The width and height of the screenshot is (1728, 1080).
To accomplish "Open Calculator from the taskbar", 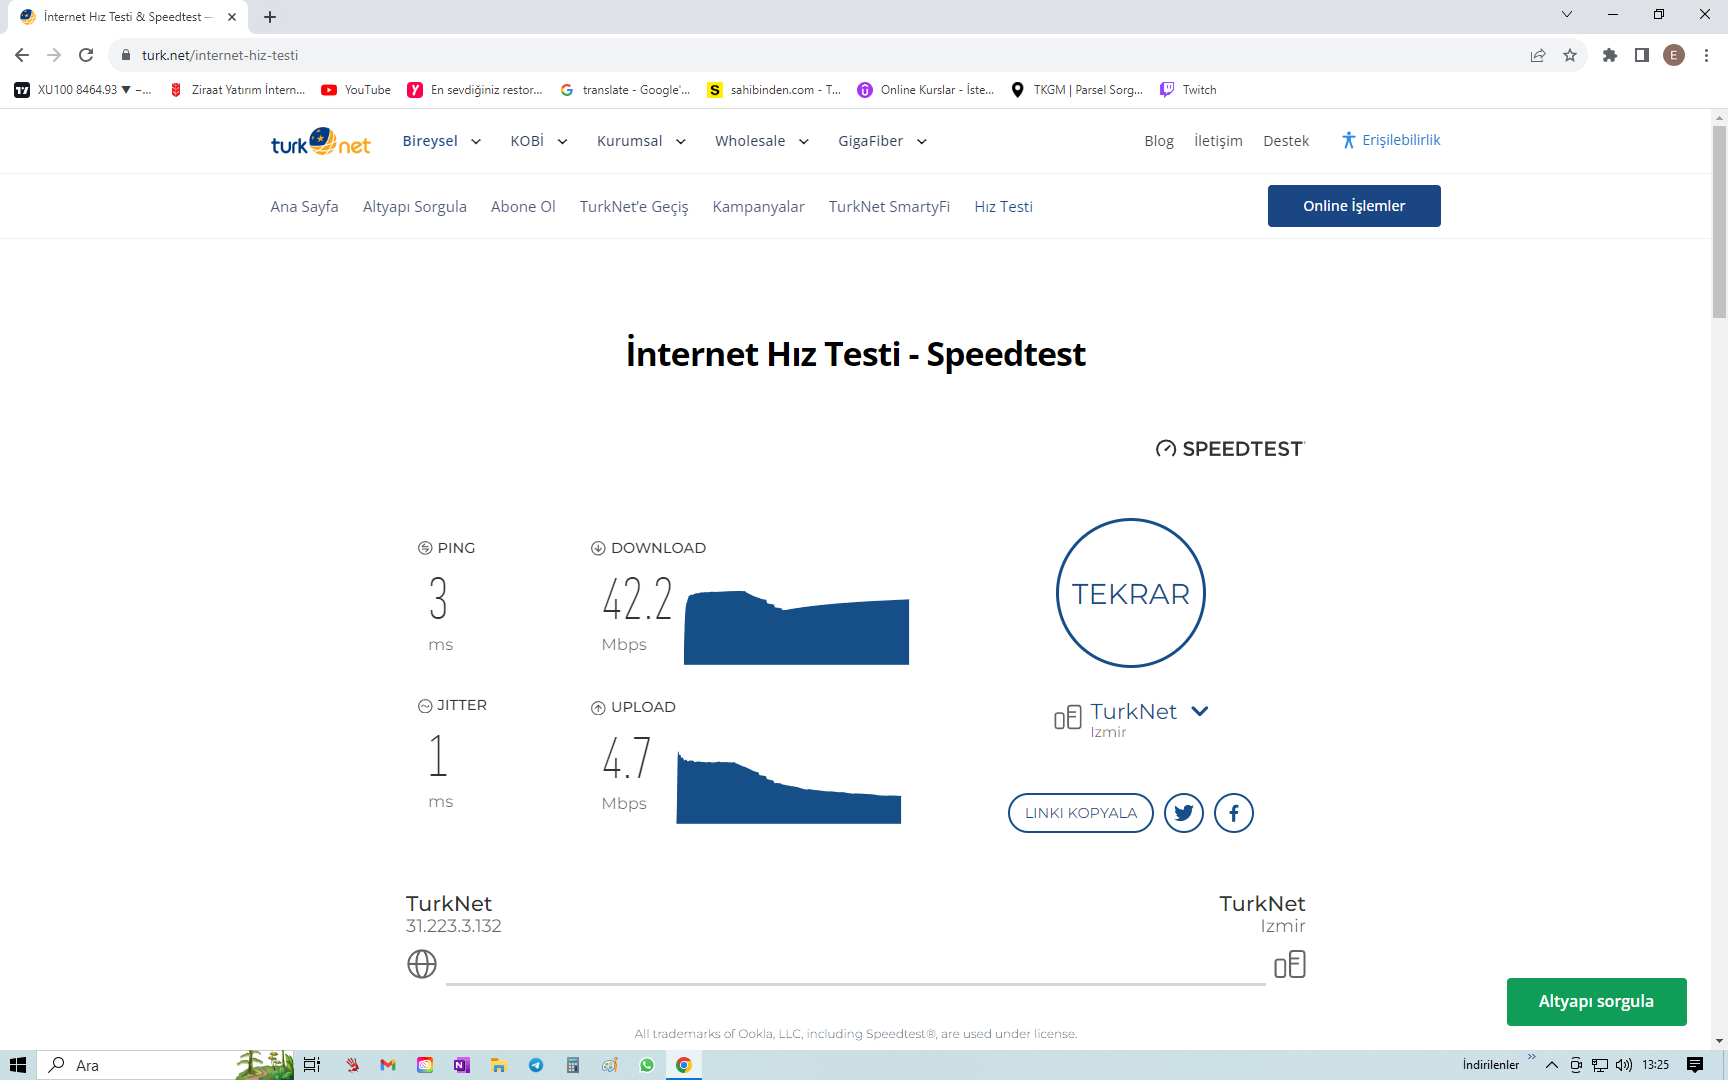I will (573, 1065).
